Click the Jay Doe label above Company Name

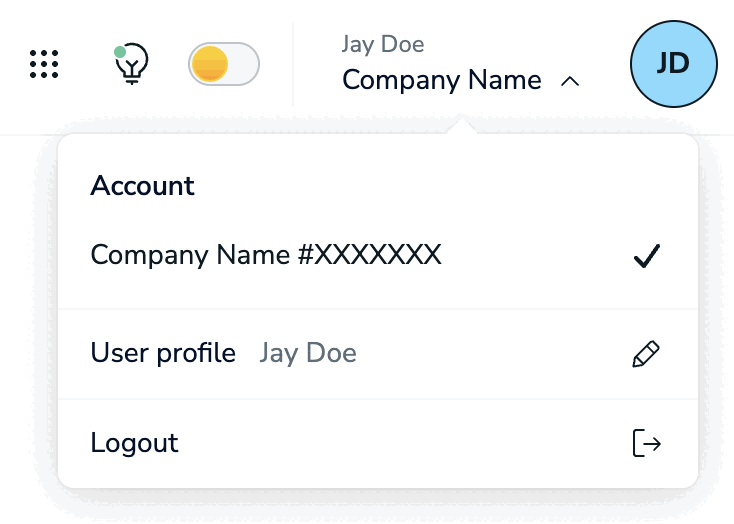pyautogui.click(x=383, y=45)
